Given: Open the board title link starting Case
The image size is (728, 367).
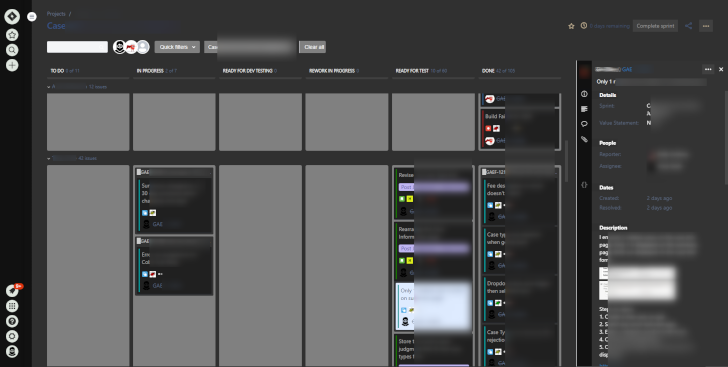Looking at the screenshot, I should click(56, 26).
